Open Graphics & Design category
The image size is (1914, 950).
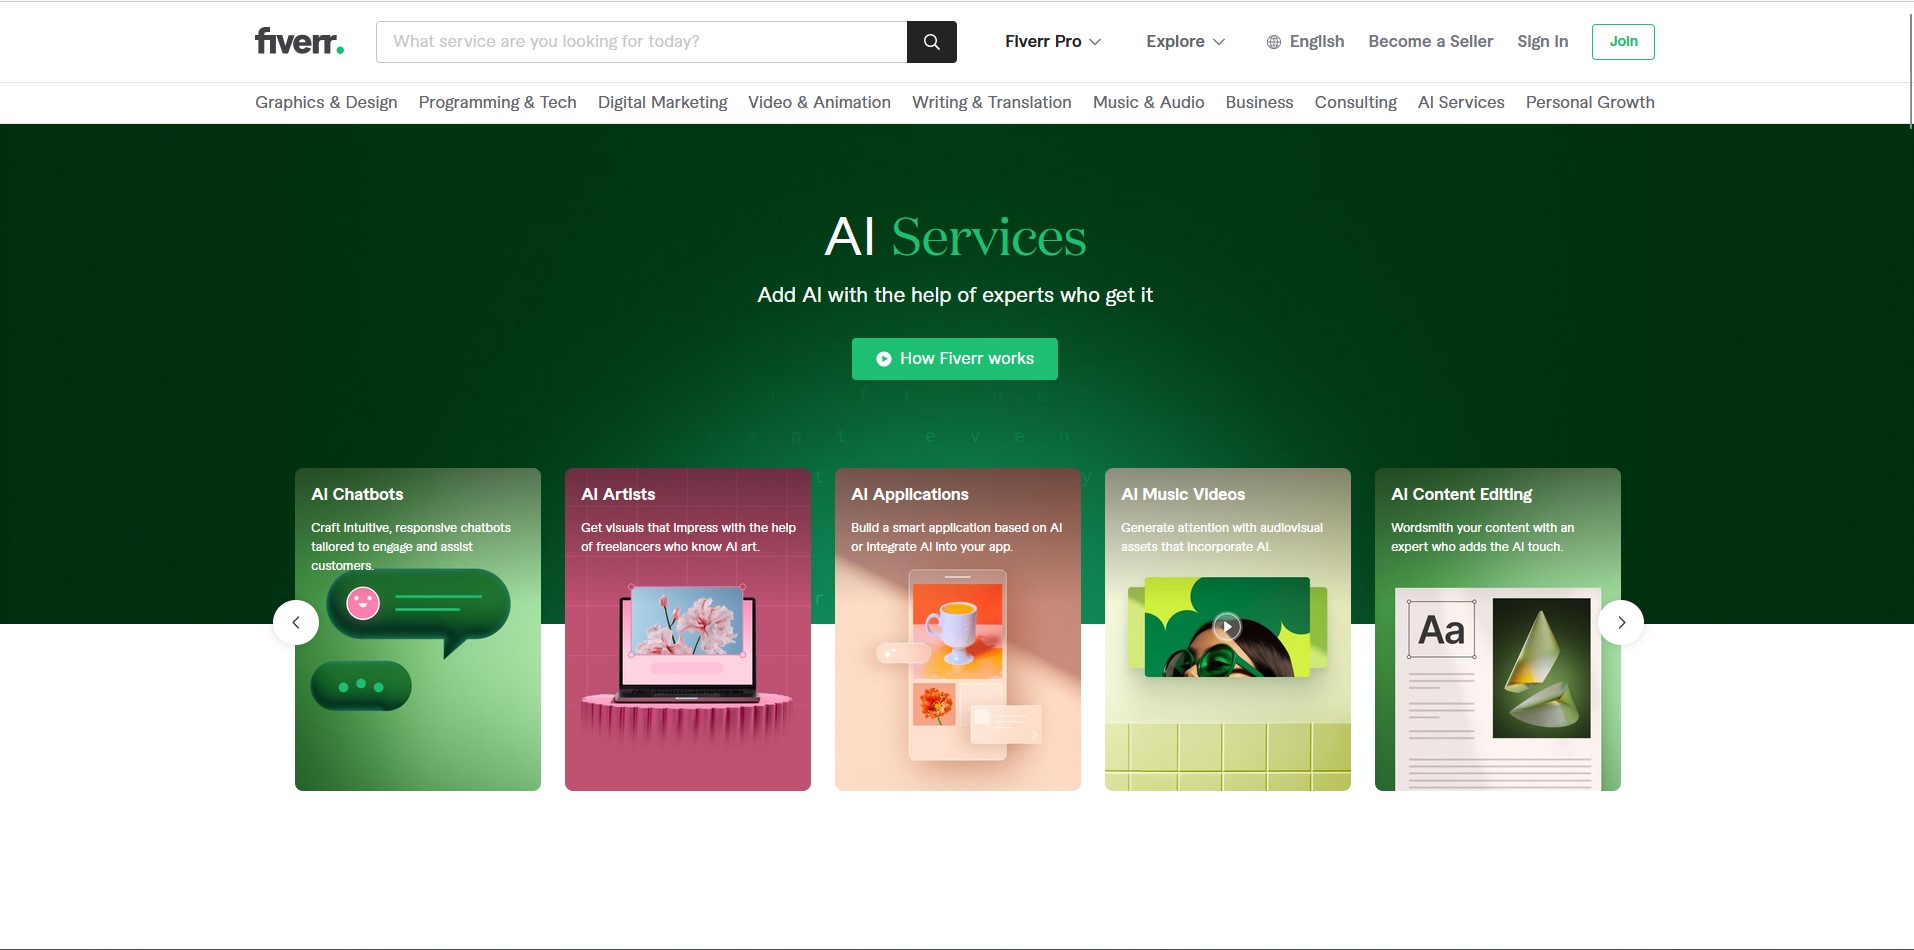point(326,102)
